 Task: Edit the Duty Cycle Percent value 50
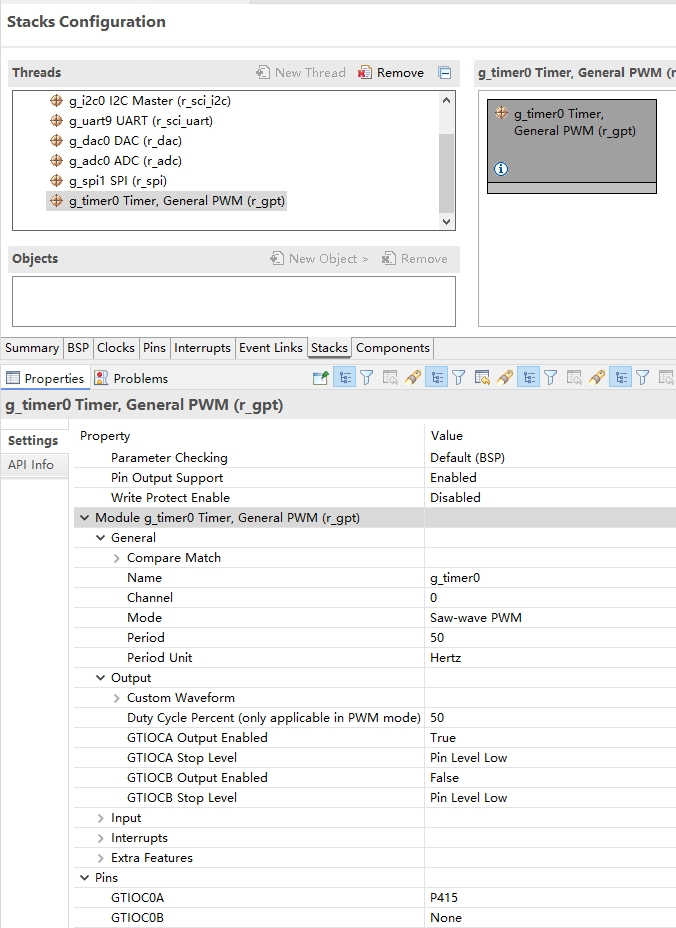coord(437,718)
